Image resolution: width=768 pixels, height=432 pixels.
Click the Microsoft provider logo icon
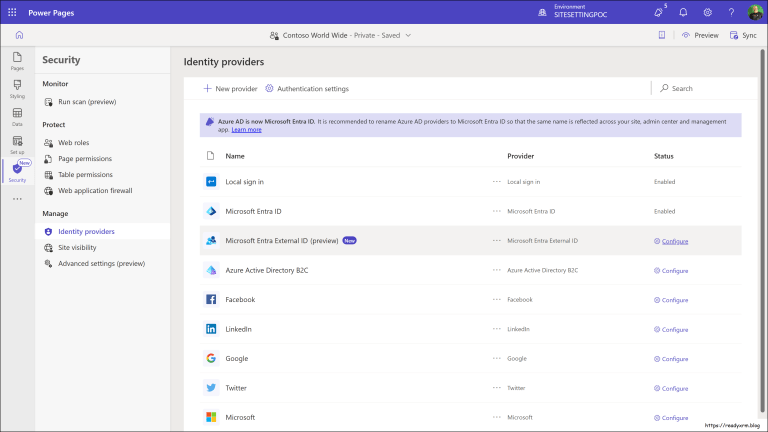click(x=211, y=417)
